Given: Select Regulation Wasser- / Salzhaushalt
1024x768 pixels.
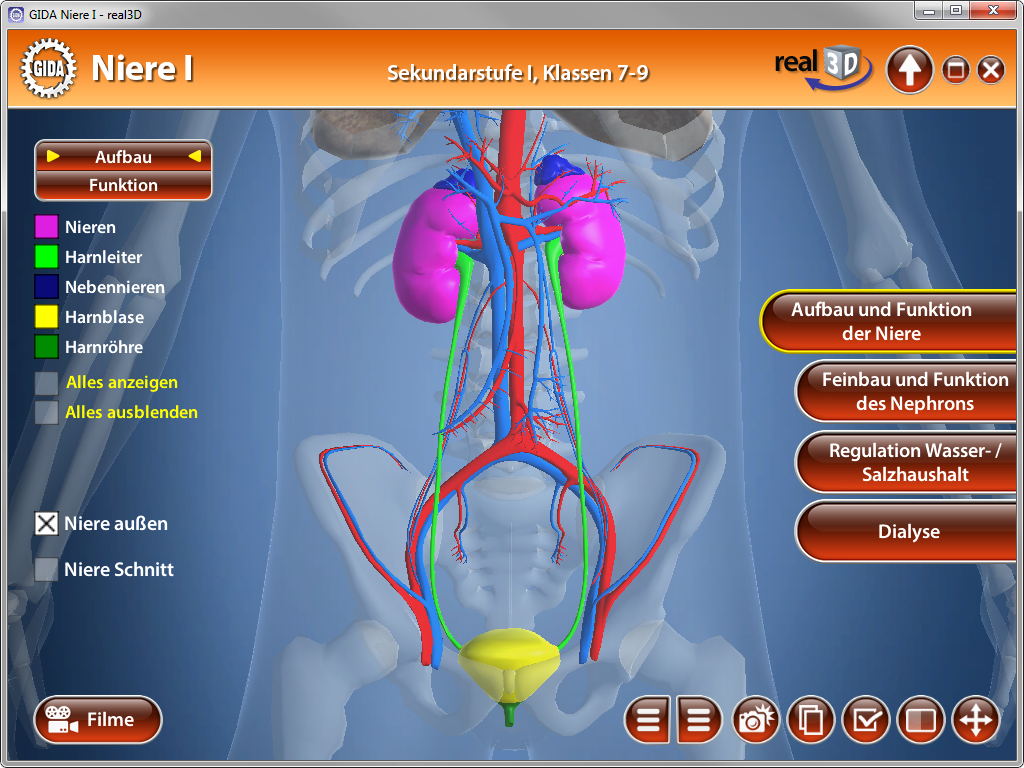Looking at the screenshot, I should pyautogui.click(x=909, y=462).
